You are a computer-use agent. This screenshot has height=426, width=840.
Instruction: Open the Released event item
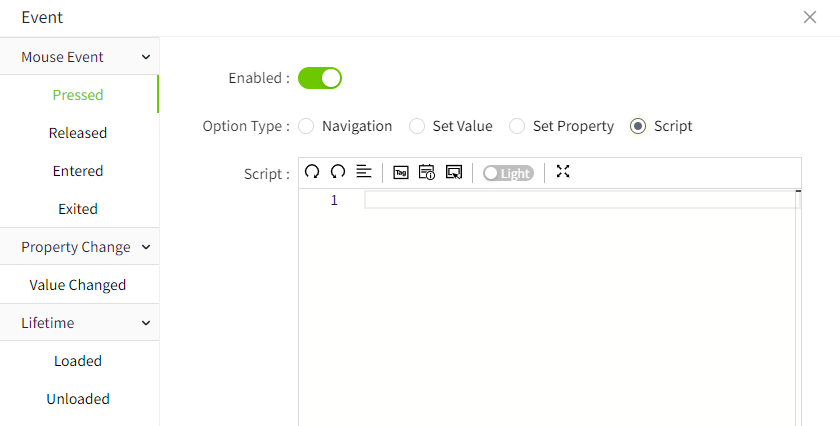pos(78,133)
